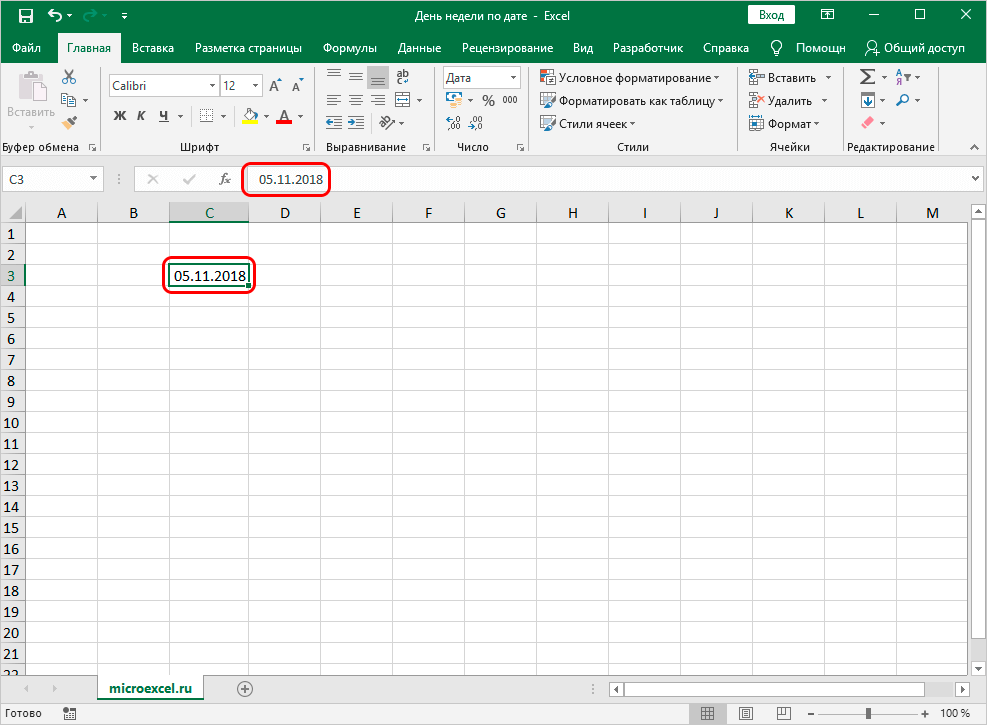Click the AutoSum sigma icon
Screen dimensions: 987x725
tap(867, 77)
